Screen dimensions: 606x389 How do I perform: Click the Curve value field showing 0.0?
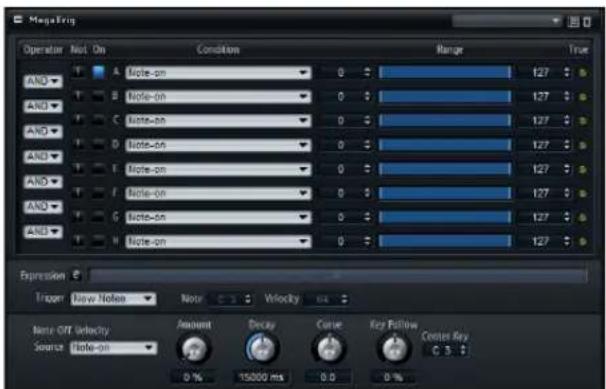pos(328,377)
